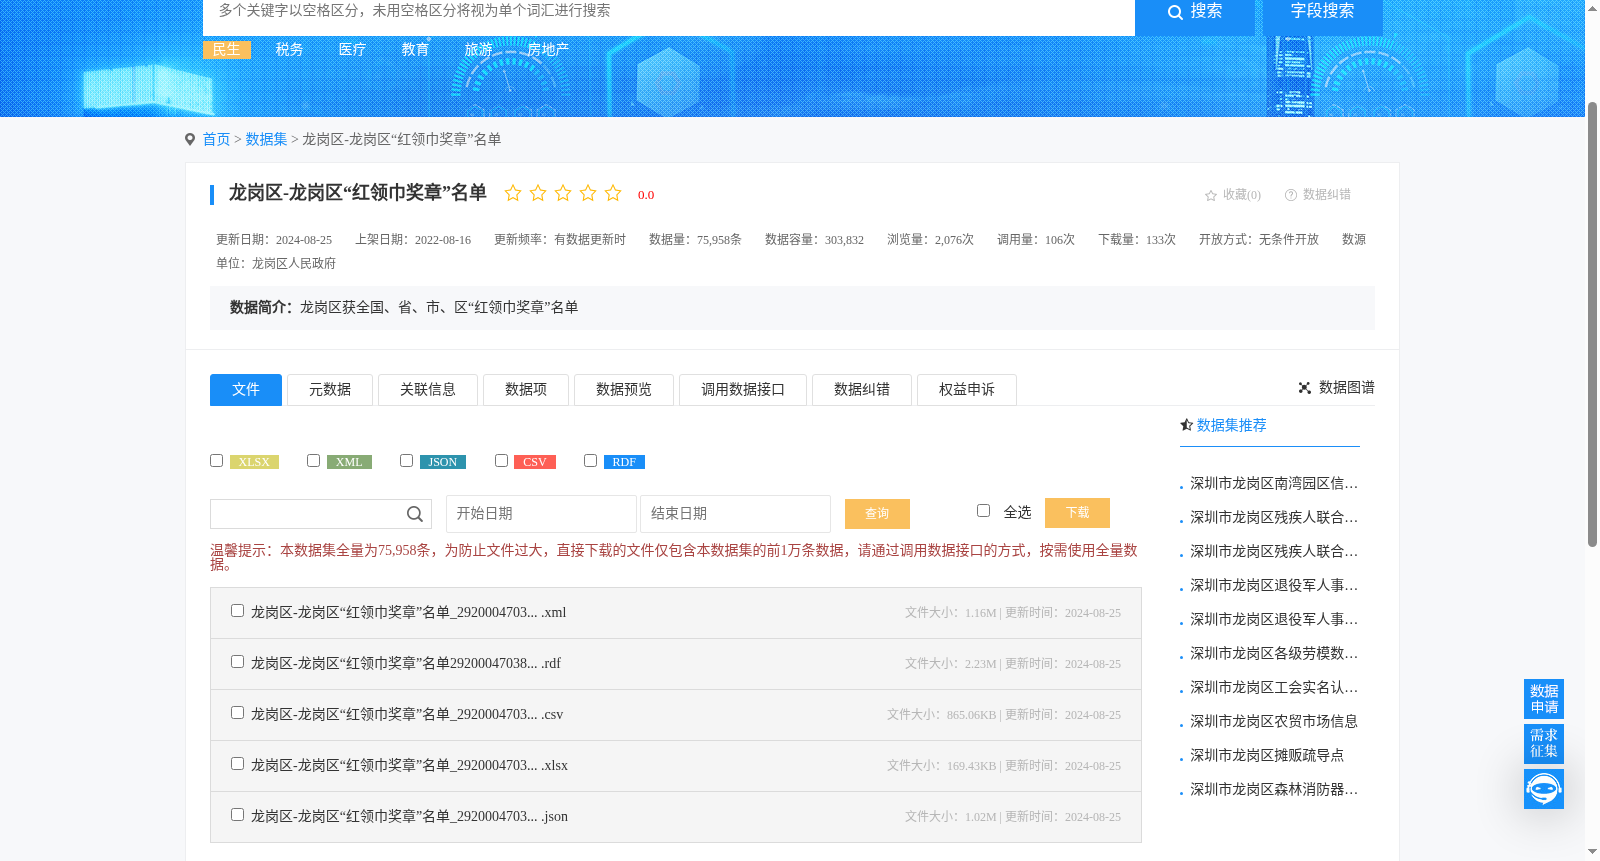This screenshot has width=1600, height=861.
Task: Select the .csv file checkbox
Action: 237,712
